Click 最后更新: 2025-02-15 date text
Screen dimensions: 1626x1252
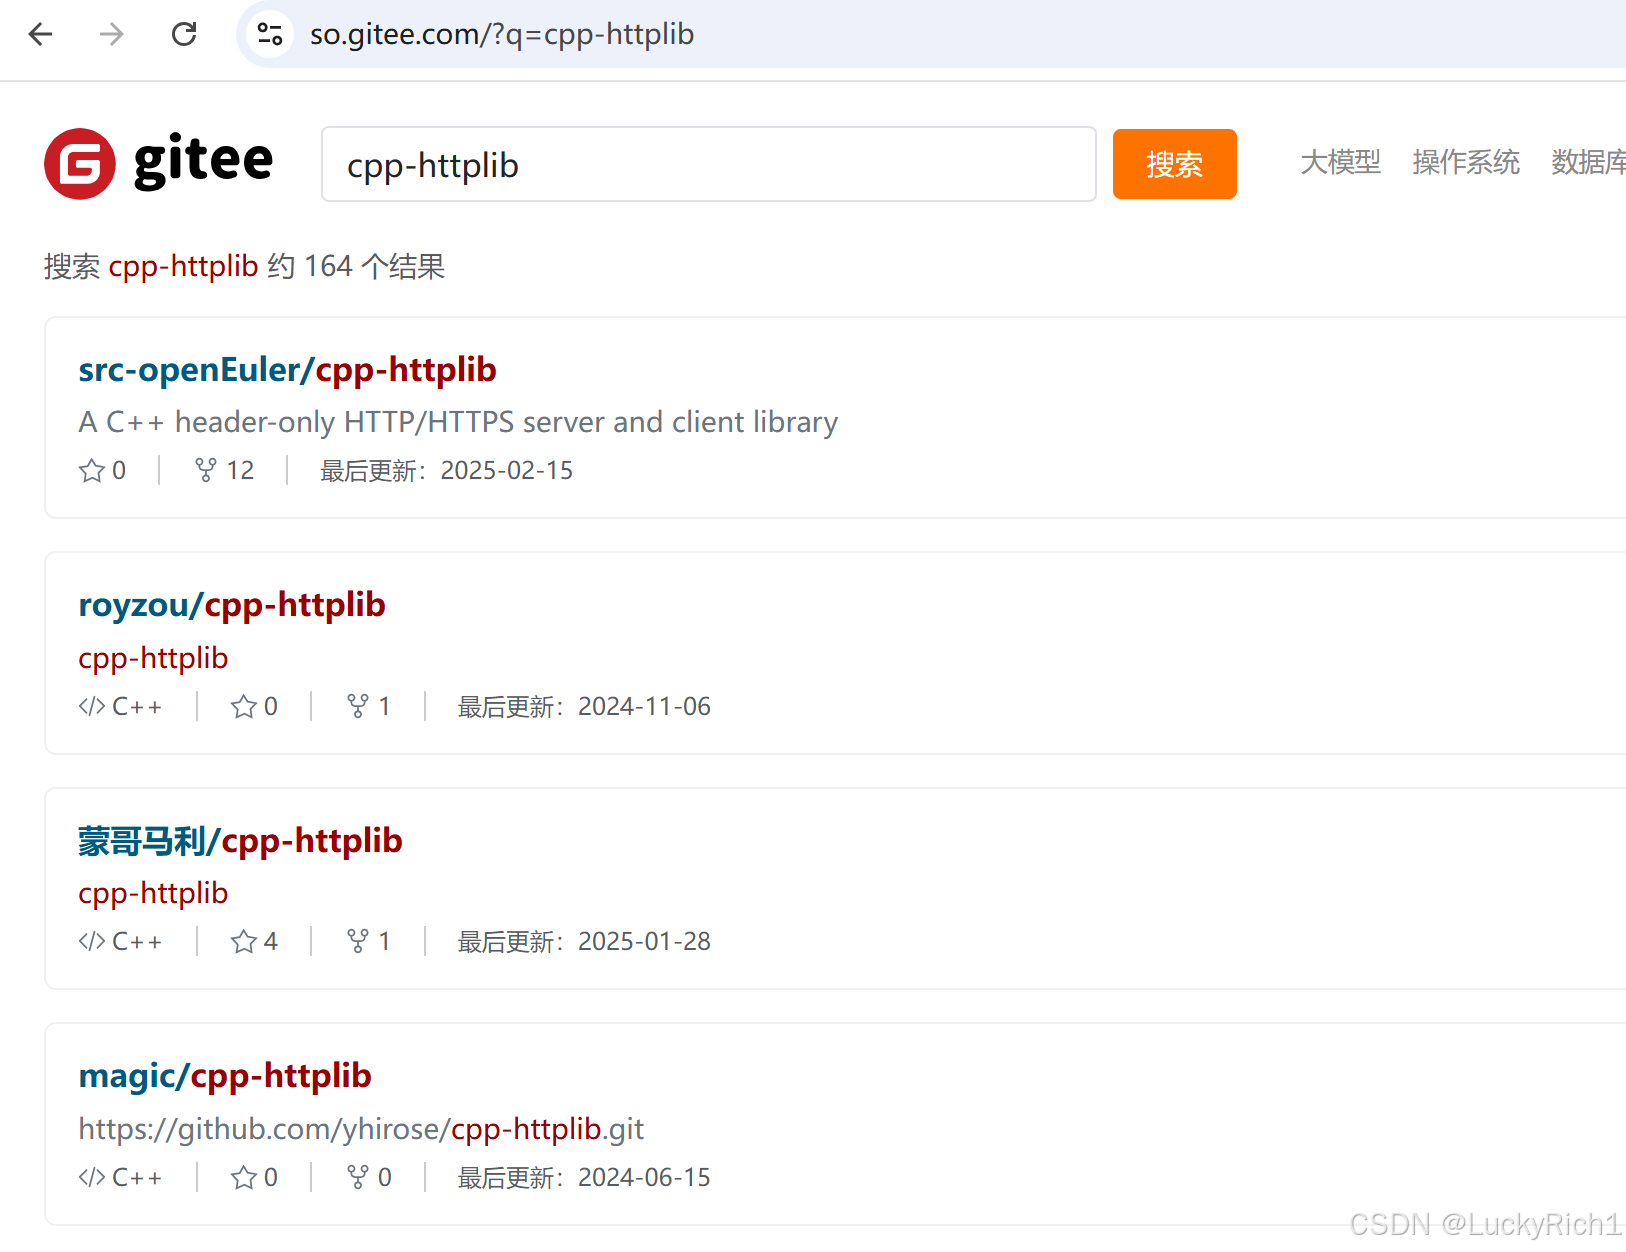446,470
